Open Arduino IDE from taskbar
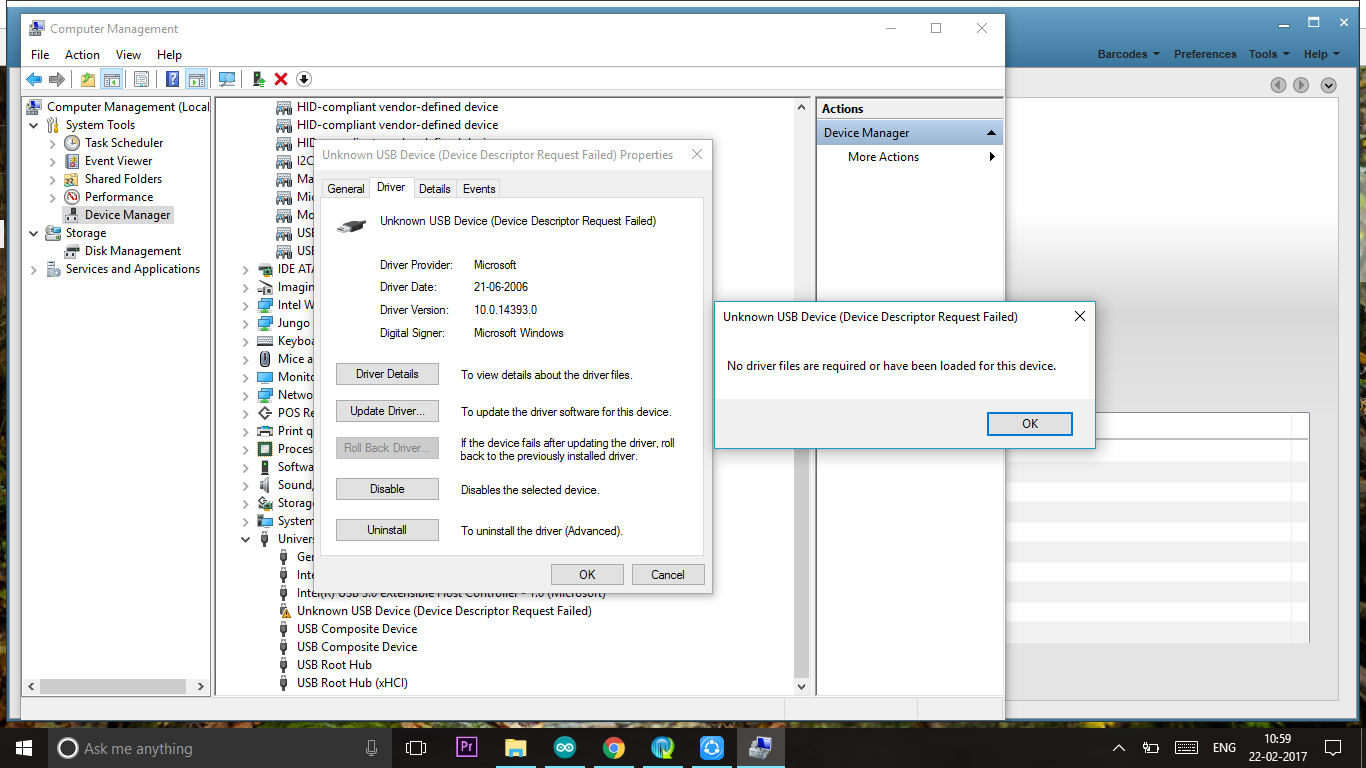Viewport: 1366px width, 768px height. pos(564,747)
